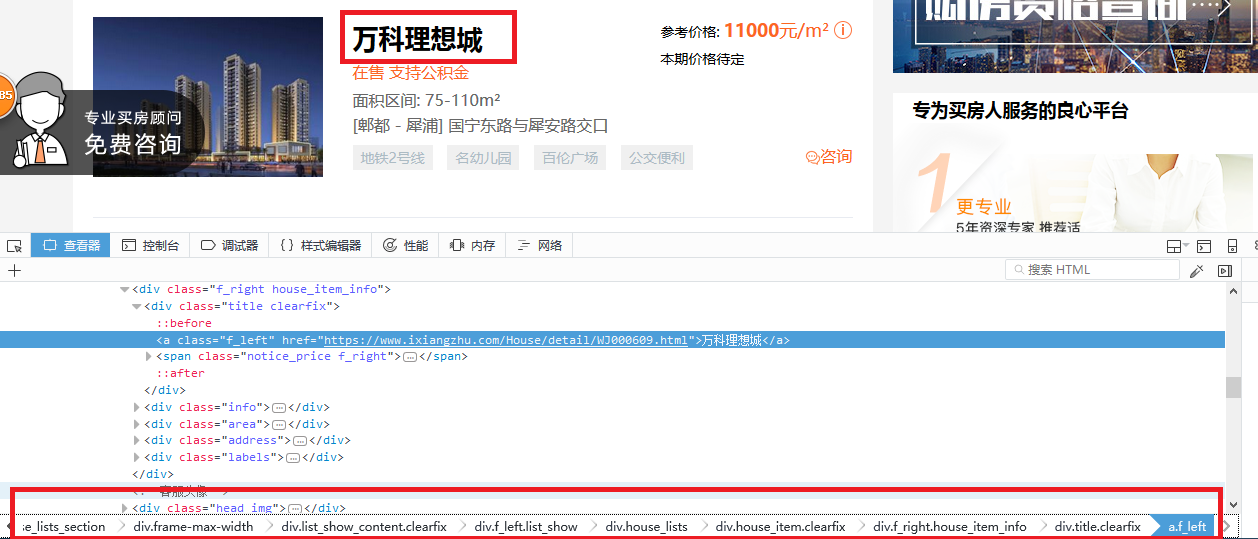Open the 内存 memory tab

click(x=473, y=245)
